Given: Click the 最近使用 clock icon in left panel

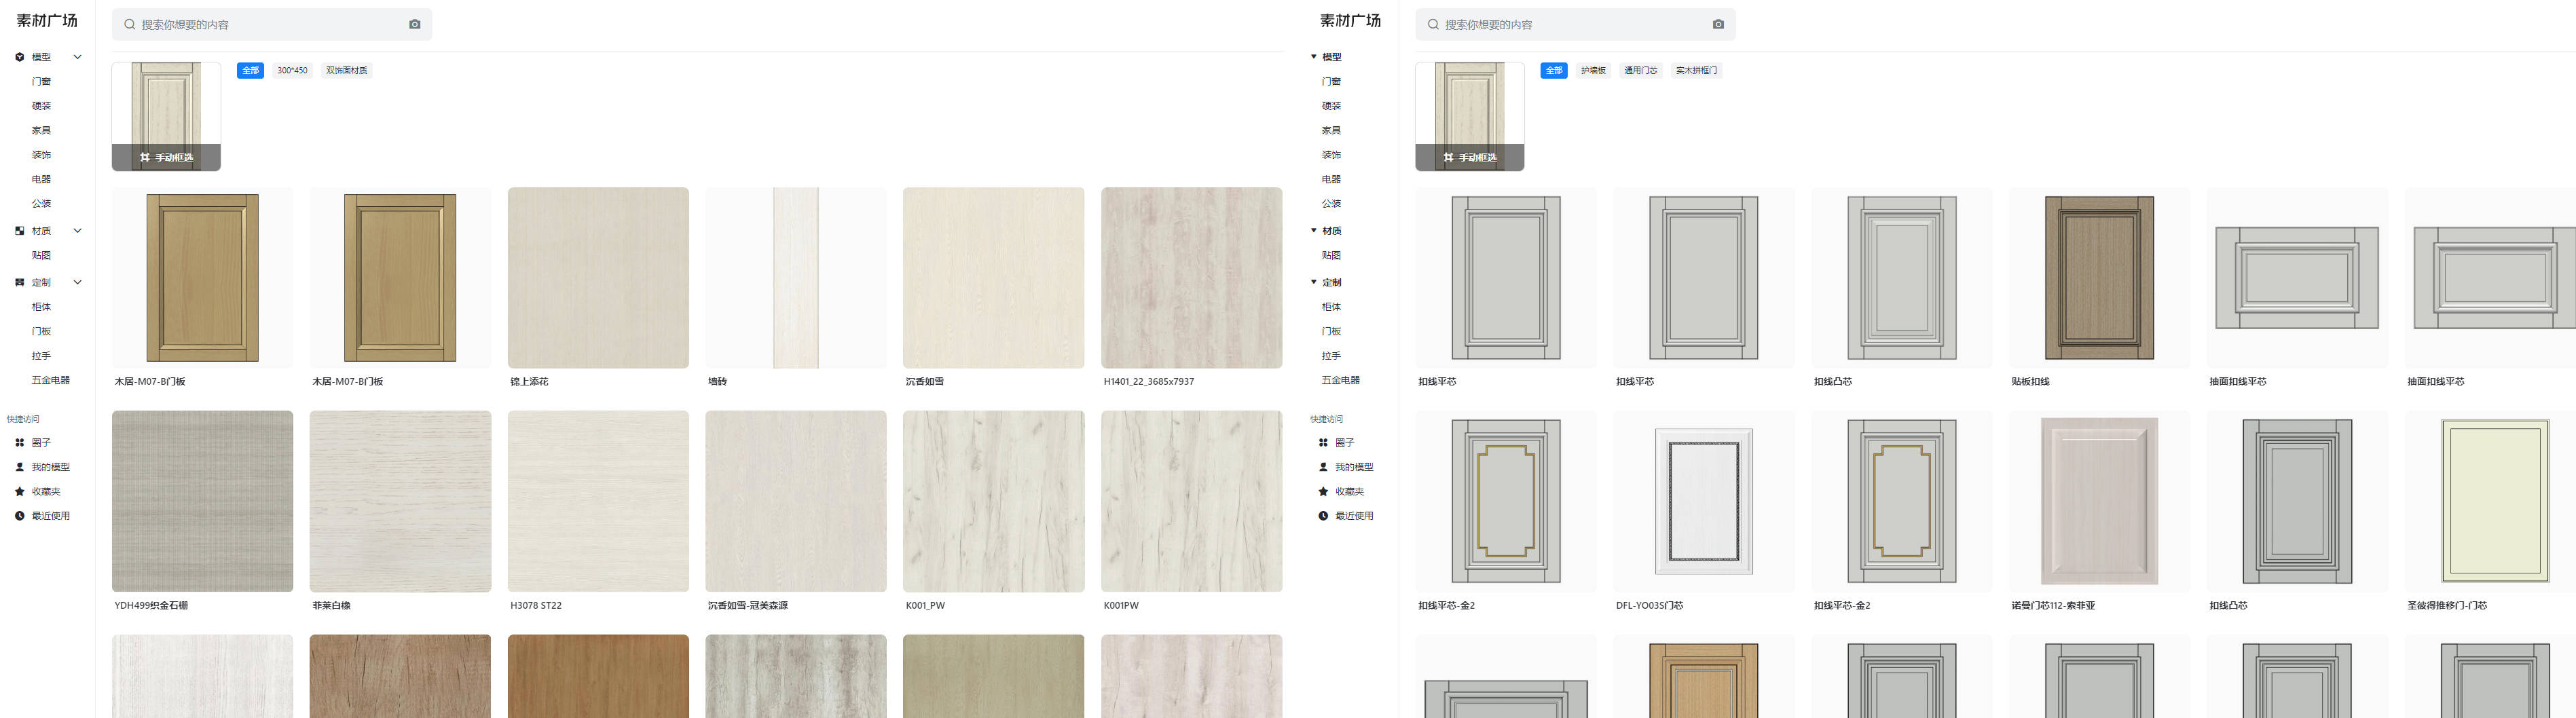Looking at the screenshot, I should pyautogui.click(x=19, y=516).
